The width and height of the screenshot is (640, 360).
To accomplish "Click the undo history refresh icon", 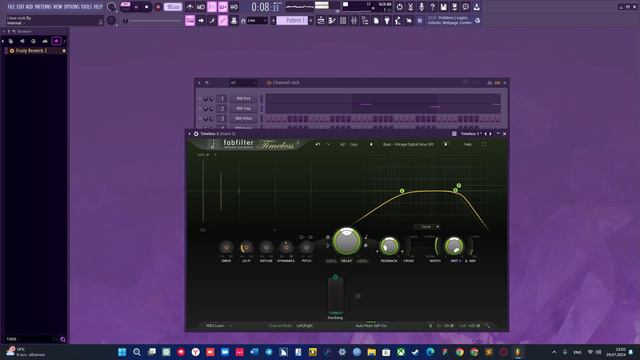I will [x=400, y=7].
